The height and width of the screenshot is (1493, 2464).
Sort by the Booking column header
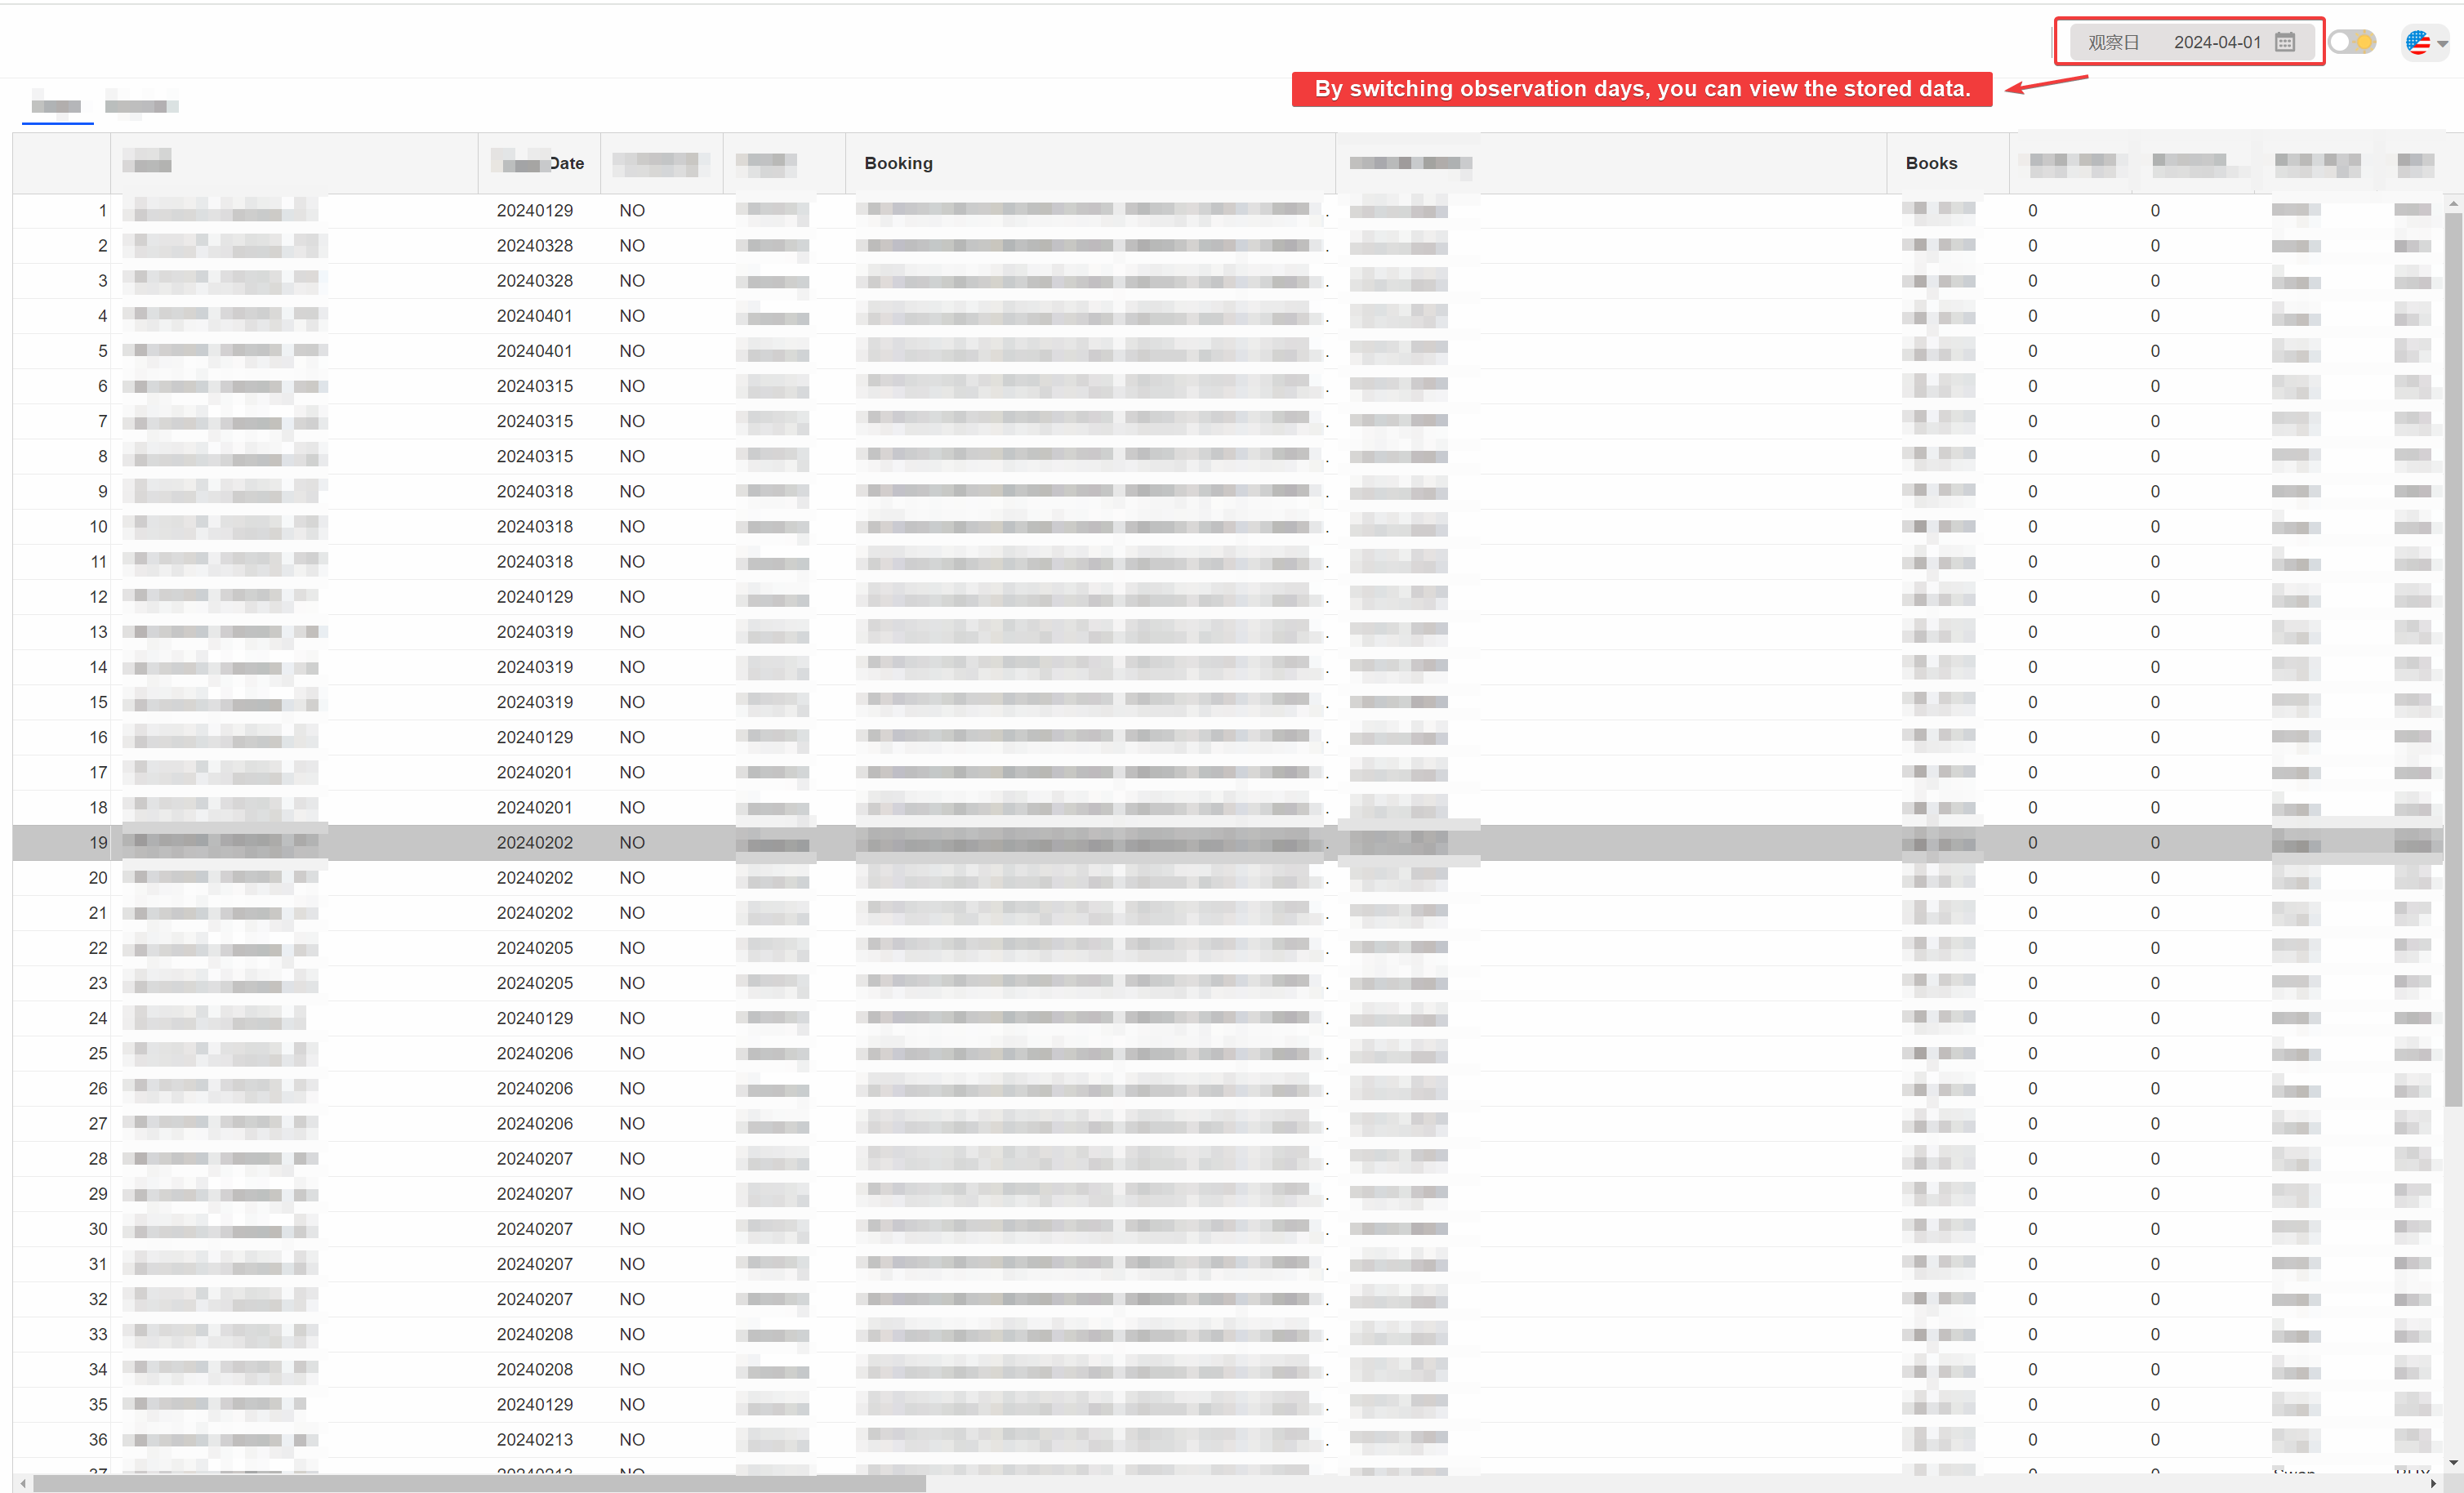pos(898,163)
